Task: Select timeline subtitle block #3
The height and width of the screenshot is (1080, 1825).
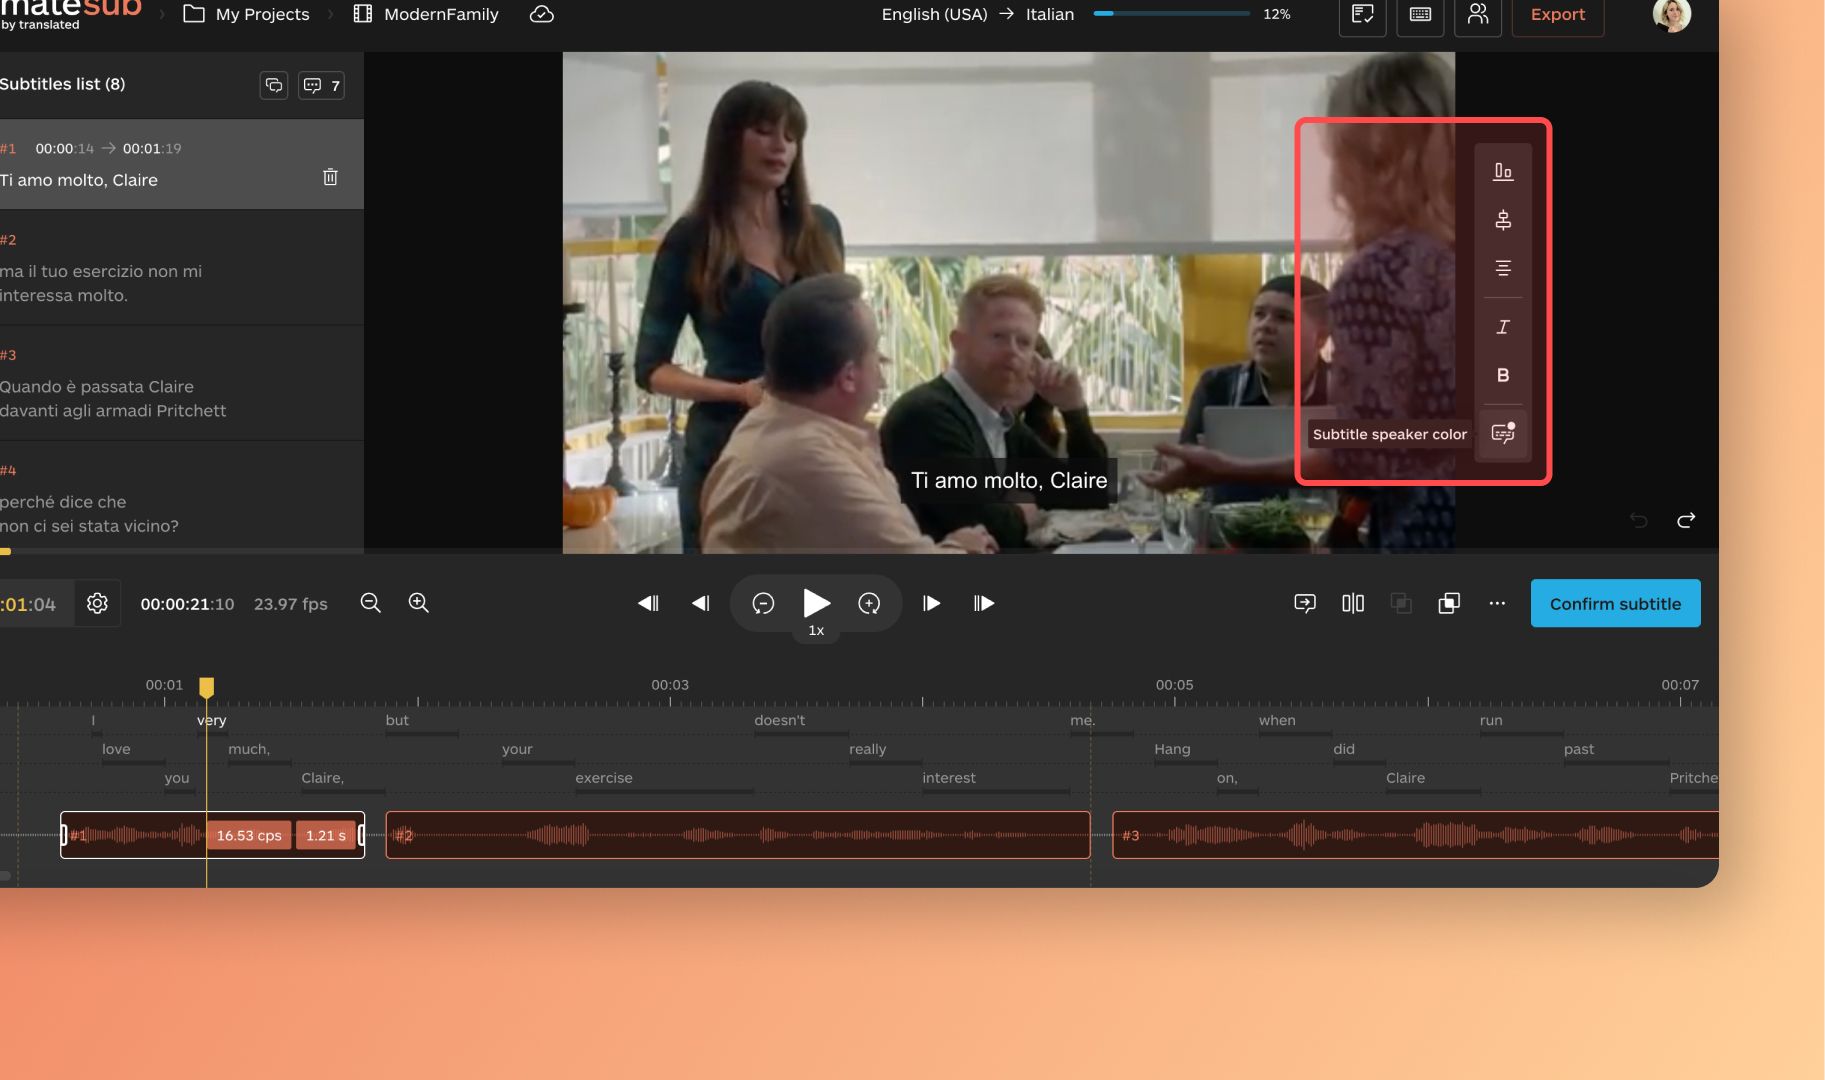Action: pos(1415,835)
